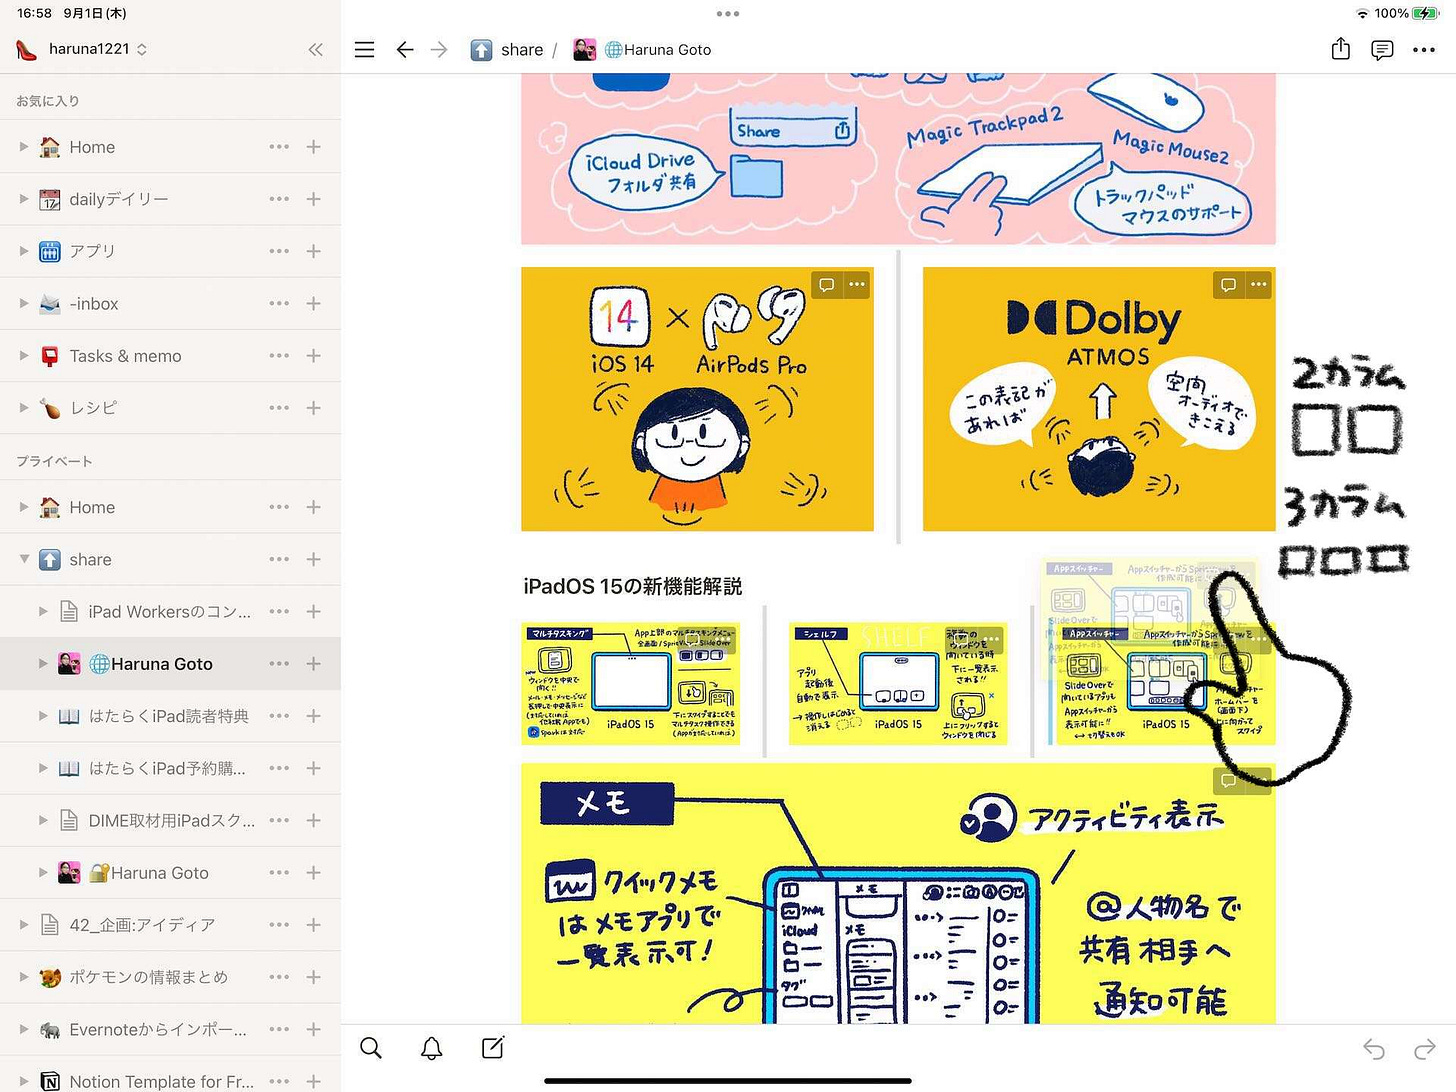Screen dimensions: 1456x1092
Task: Open the シェルフ SHELF iPadOS 15 thumbnail
Action: 898,684
